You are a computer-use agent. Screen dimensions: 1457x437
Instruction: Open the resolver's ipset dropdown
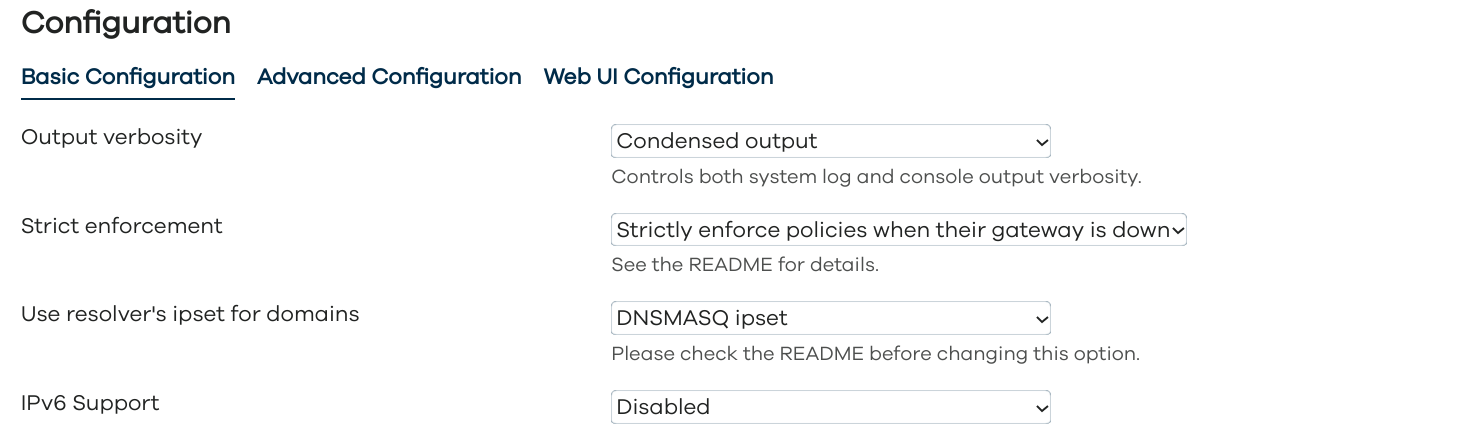pos(830,319)
